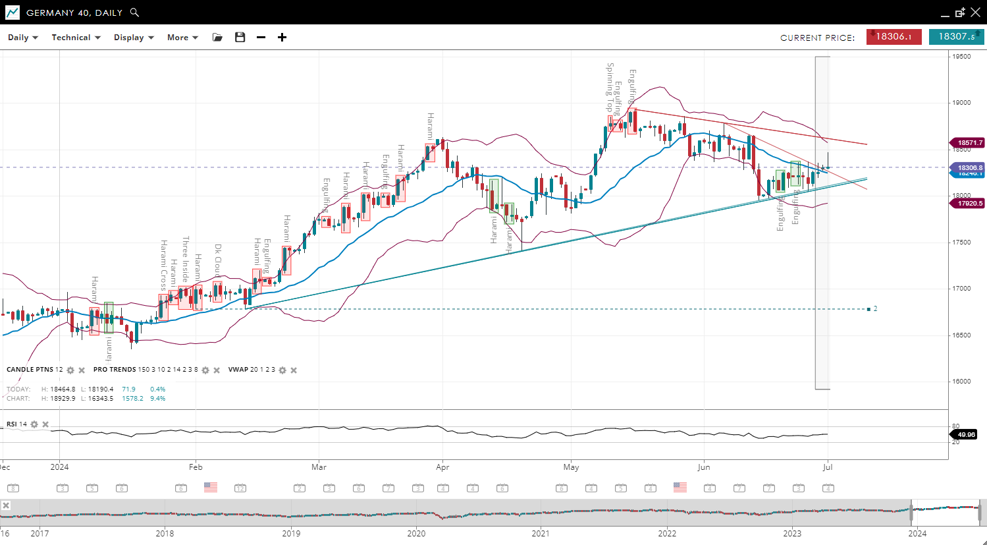987x545 pixels.
Task: Click the pop-out window icon
Action: pos(960,13)
